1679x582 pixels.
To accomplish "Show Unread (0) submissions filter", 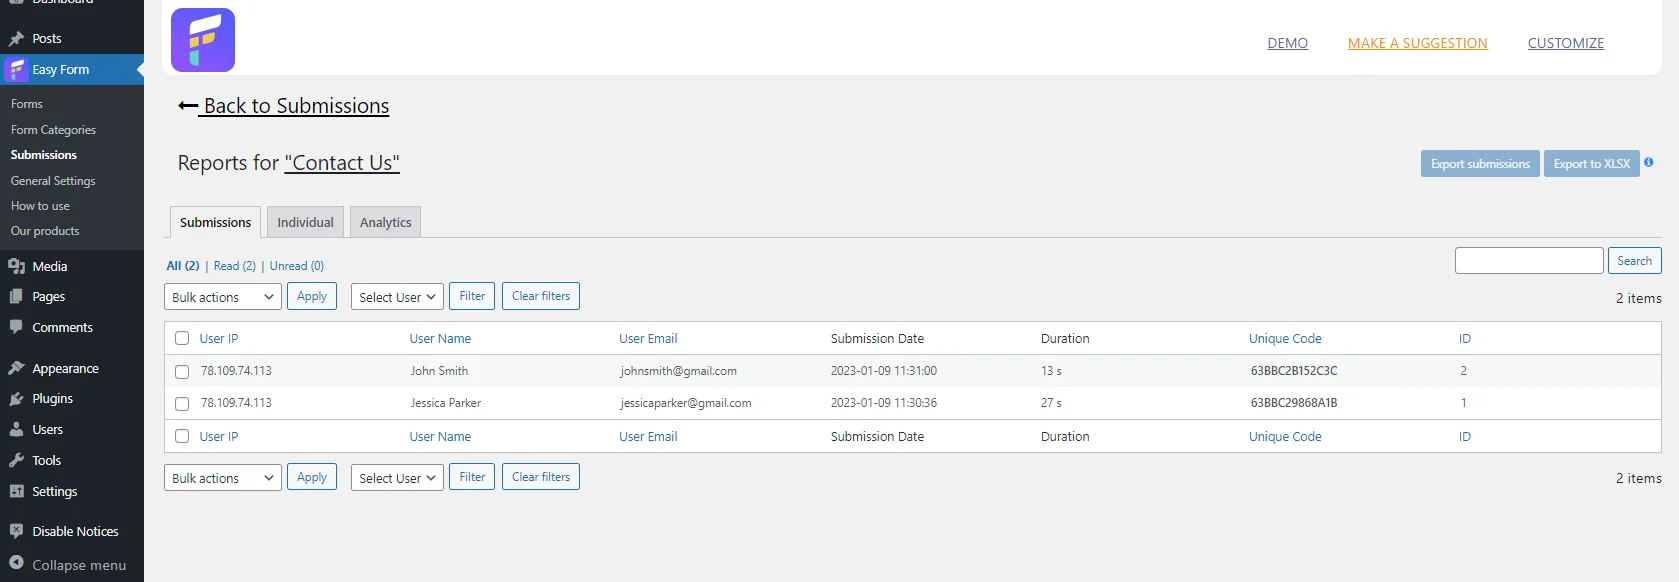I will [x=296, y=266].
